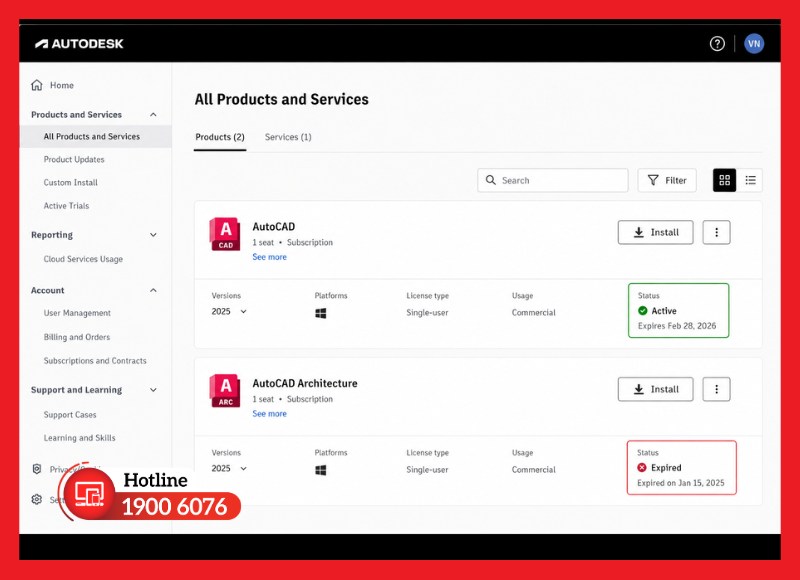Screen dimensions: 800x580
Task: Click the All Products and Services heading
Action: click(x=282, y=99)
